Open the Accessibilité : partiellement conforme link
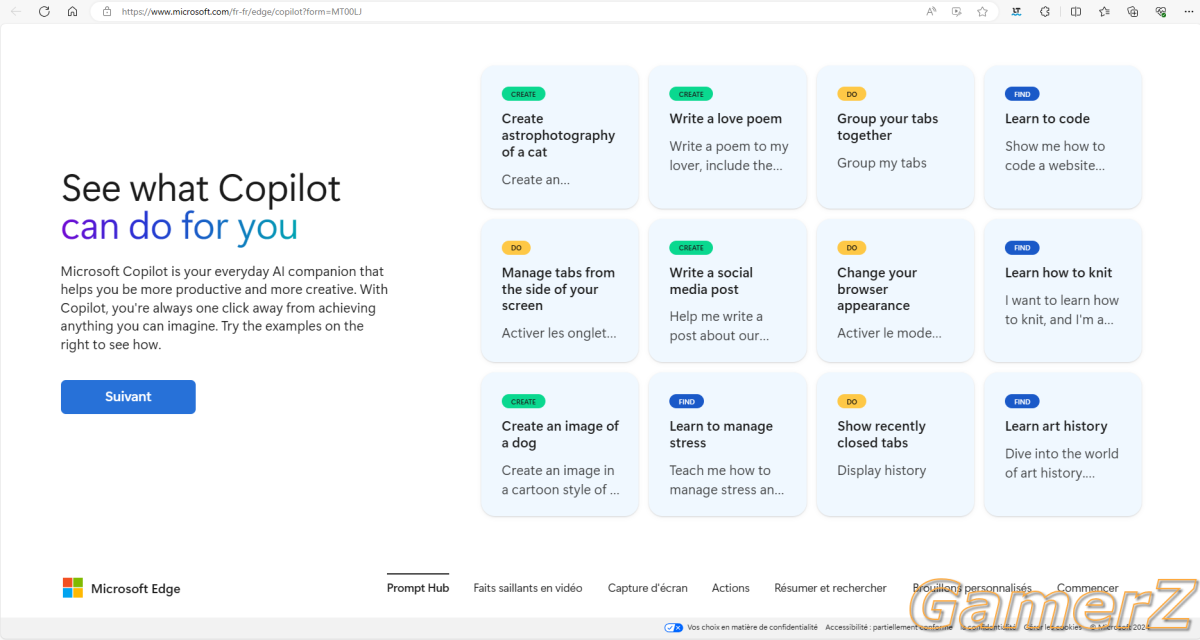Screen dimensions: 1200x640 click(889, 627)
